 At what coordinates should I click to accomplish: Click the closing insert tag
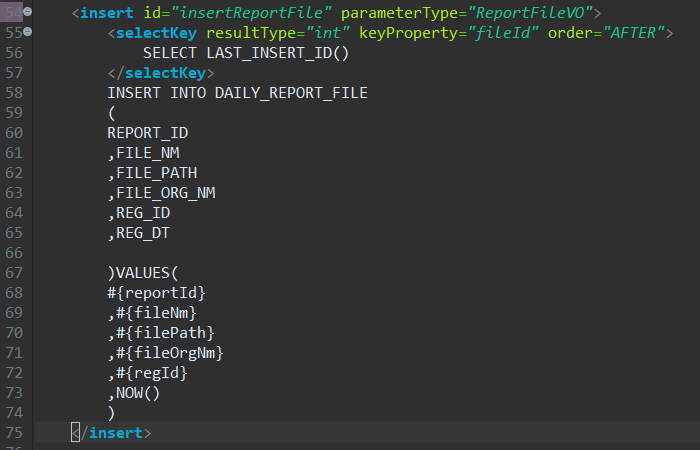click(111, 433)
